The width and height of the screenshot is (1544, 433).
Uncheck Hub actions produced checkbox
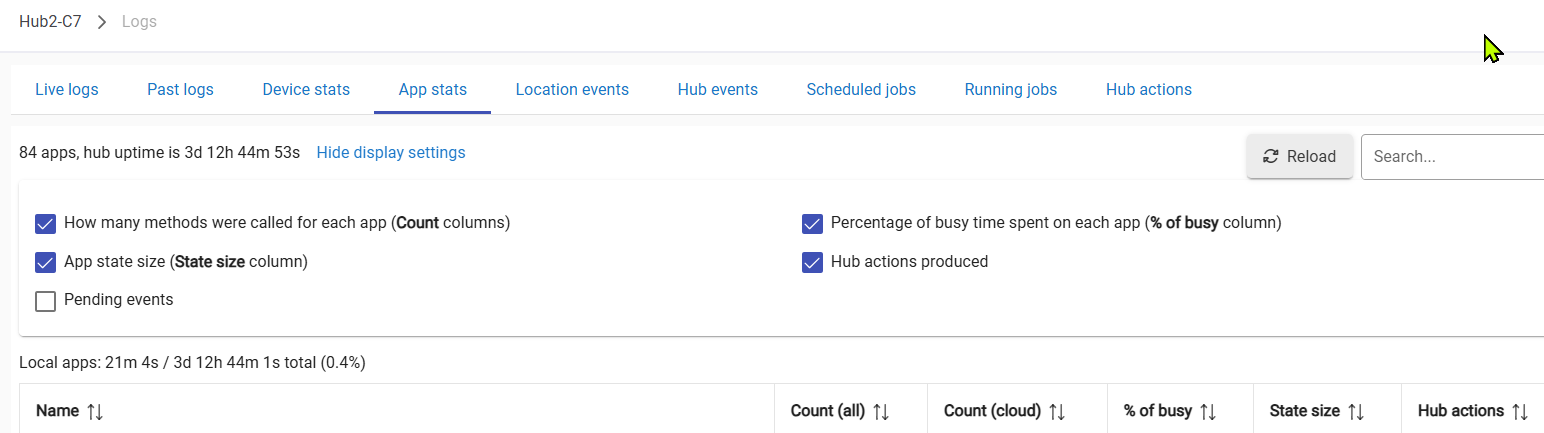tap(812, 262)
